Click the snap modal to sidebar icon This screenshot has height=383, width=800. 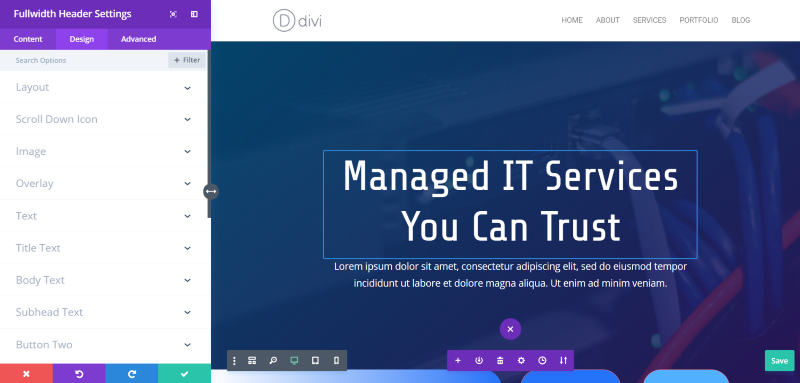pos(194,14)
